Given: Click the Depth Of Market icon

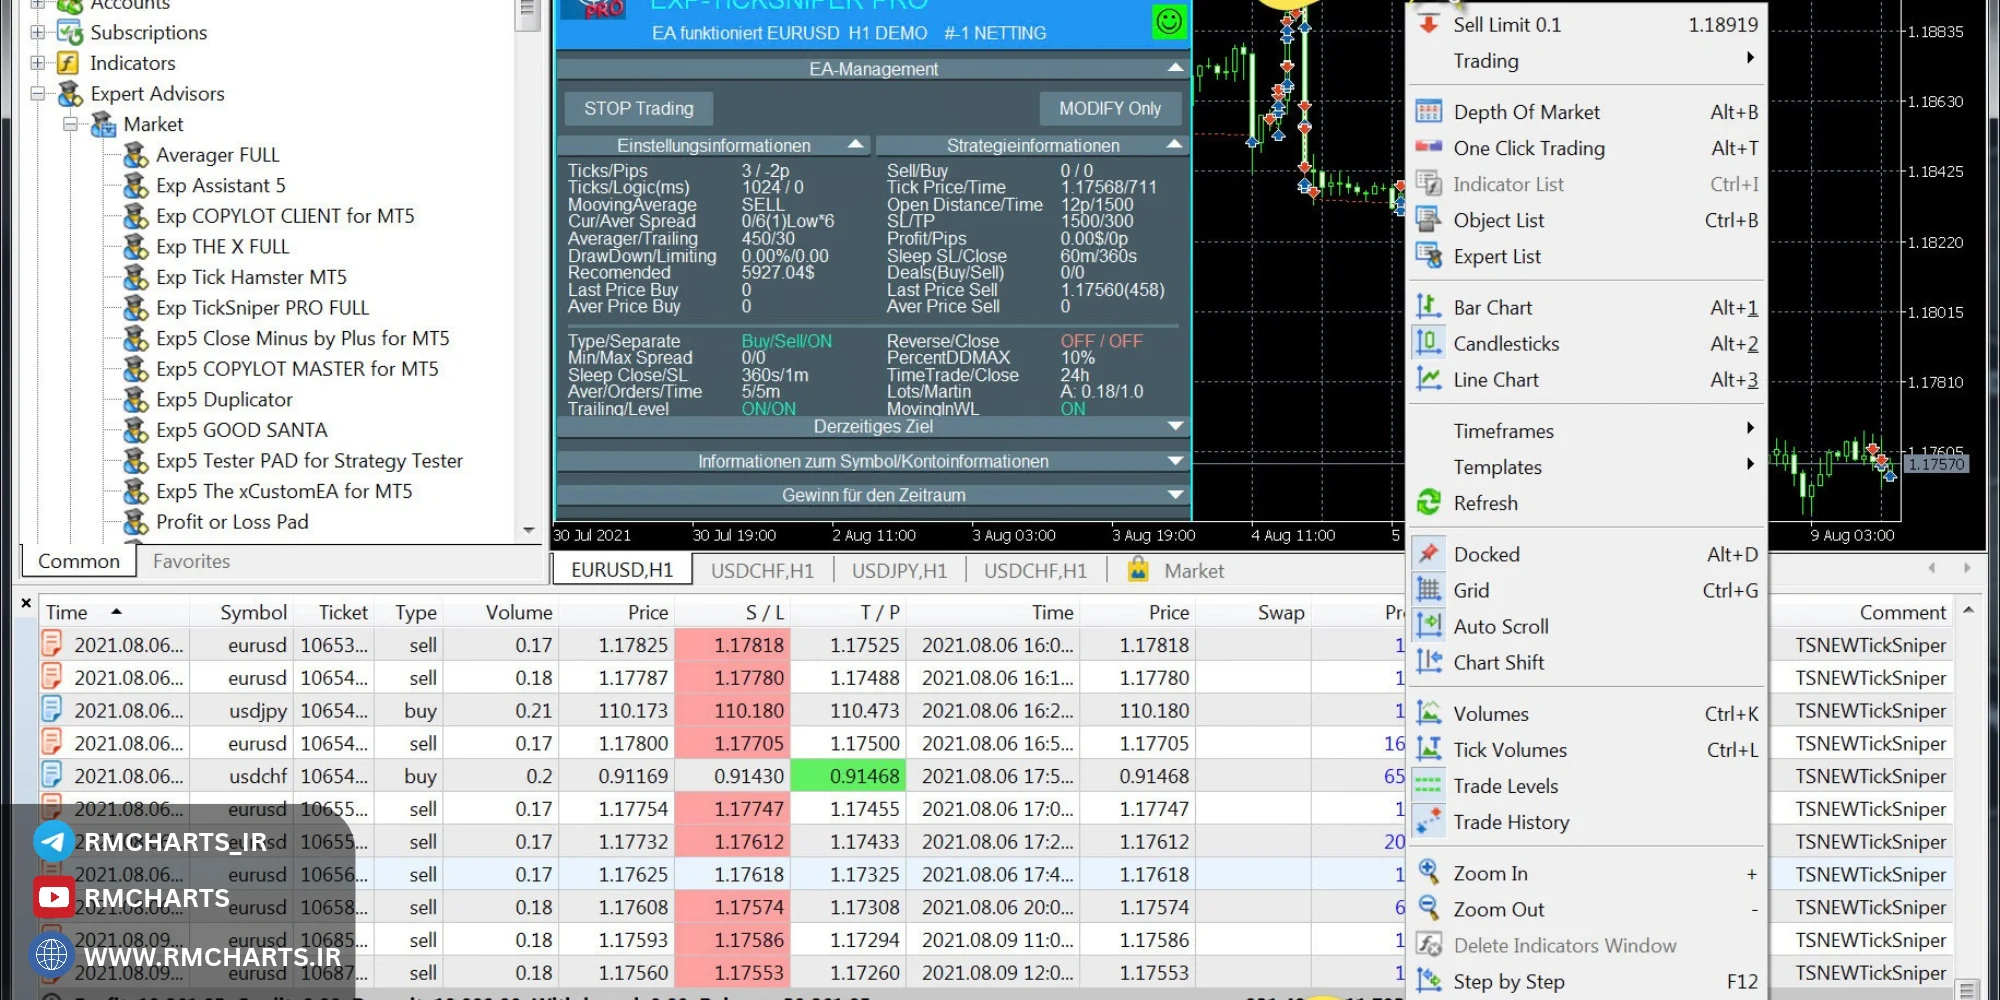Looking at the screenshot, I should [x=1429, y=112].
